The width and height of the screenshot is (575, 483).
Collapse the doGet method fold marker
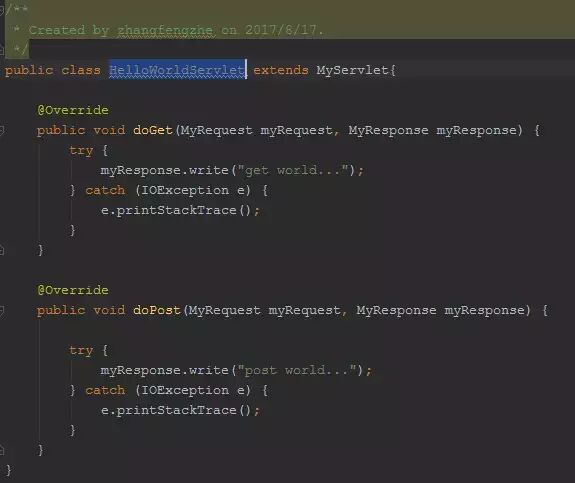tap(1, 130)
